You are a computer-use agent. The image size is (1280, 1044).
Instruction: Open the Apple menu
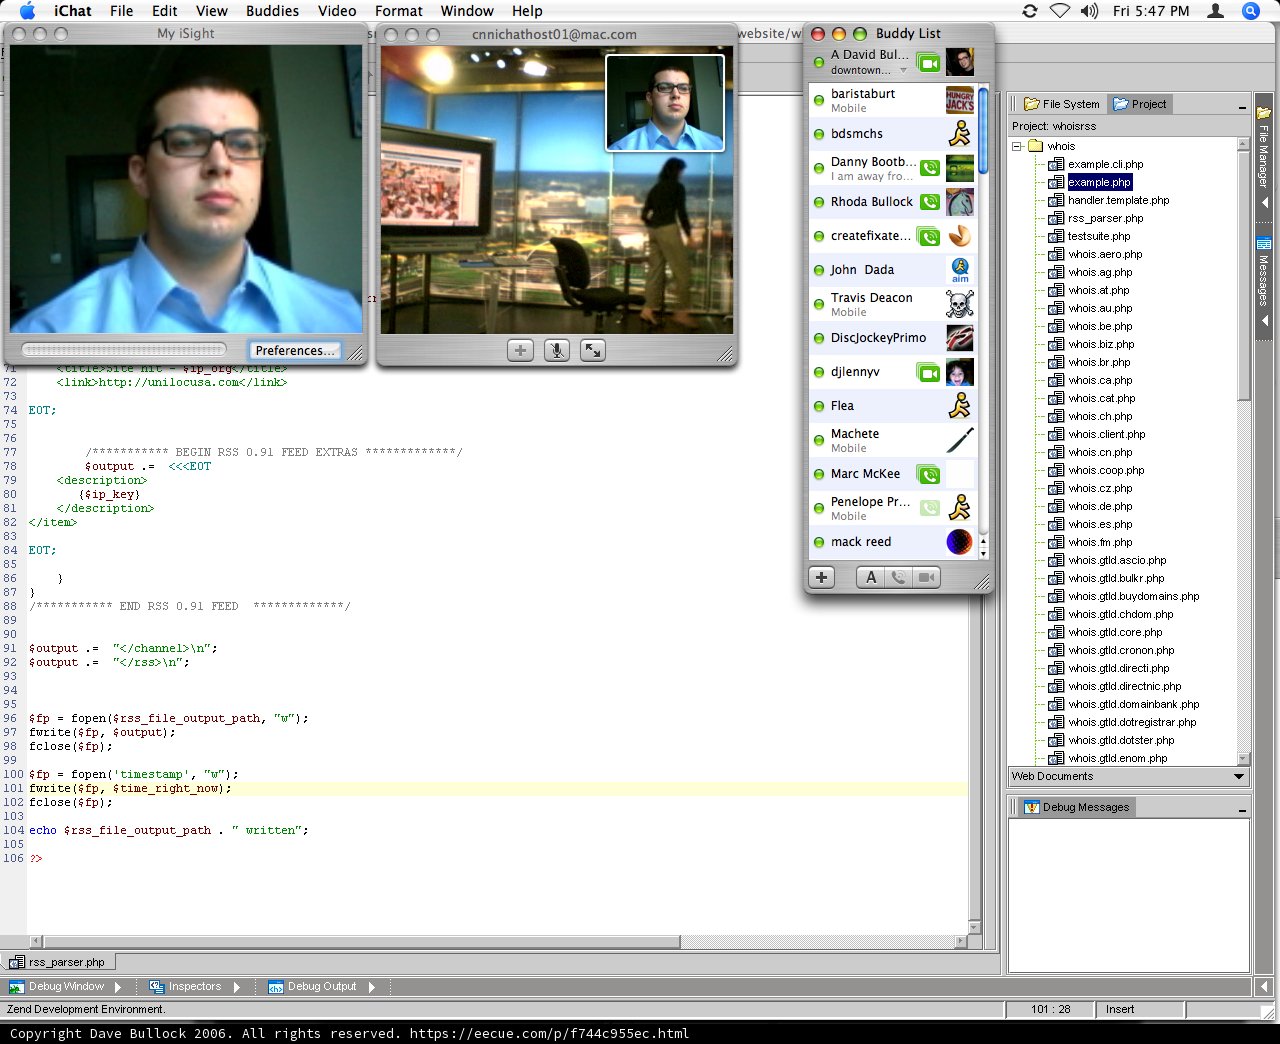pos(27,11)
